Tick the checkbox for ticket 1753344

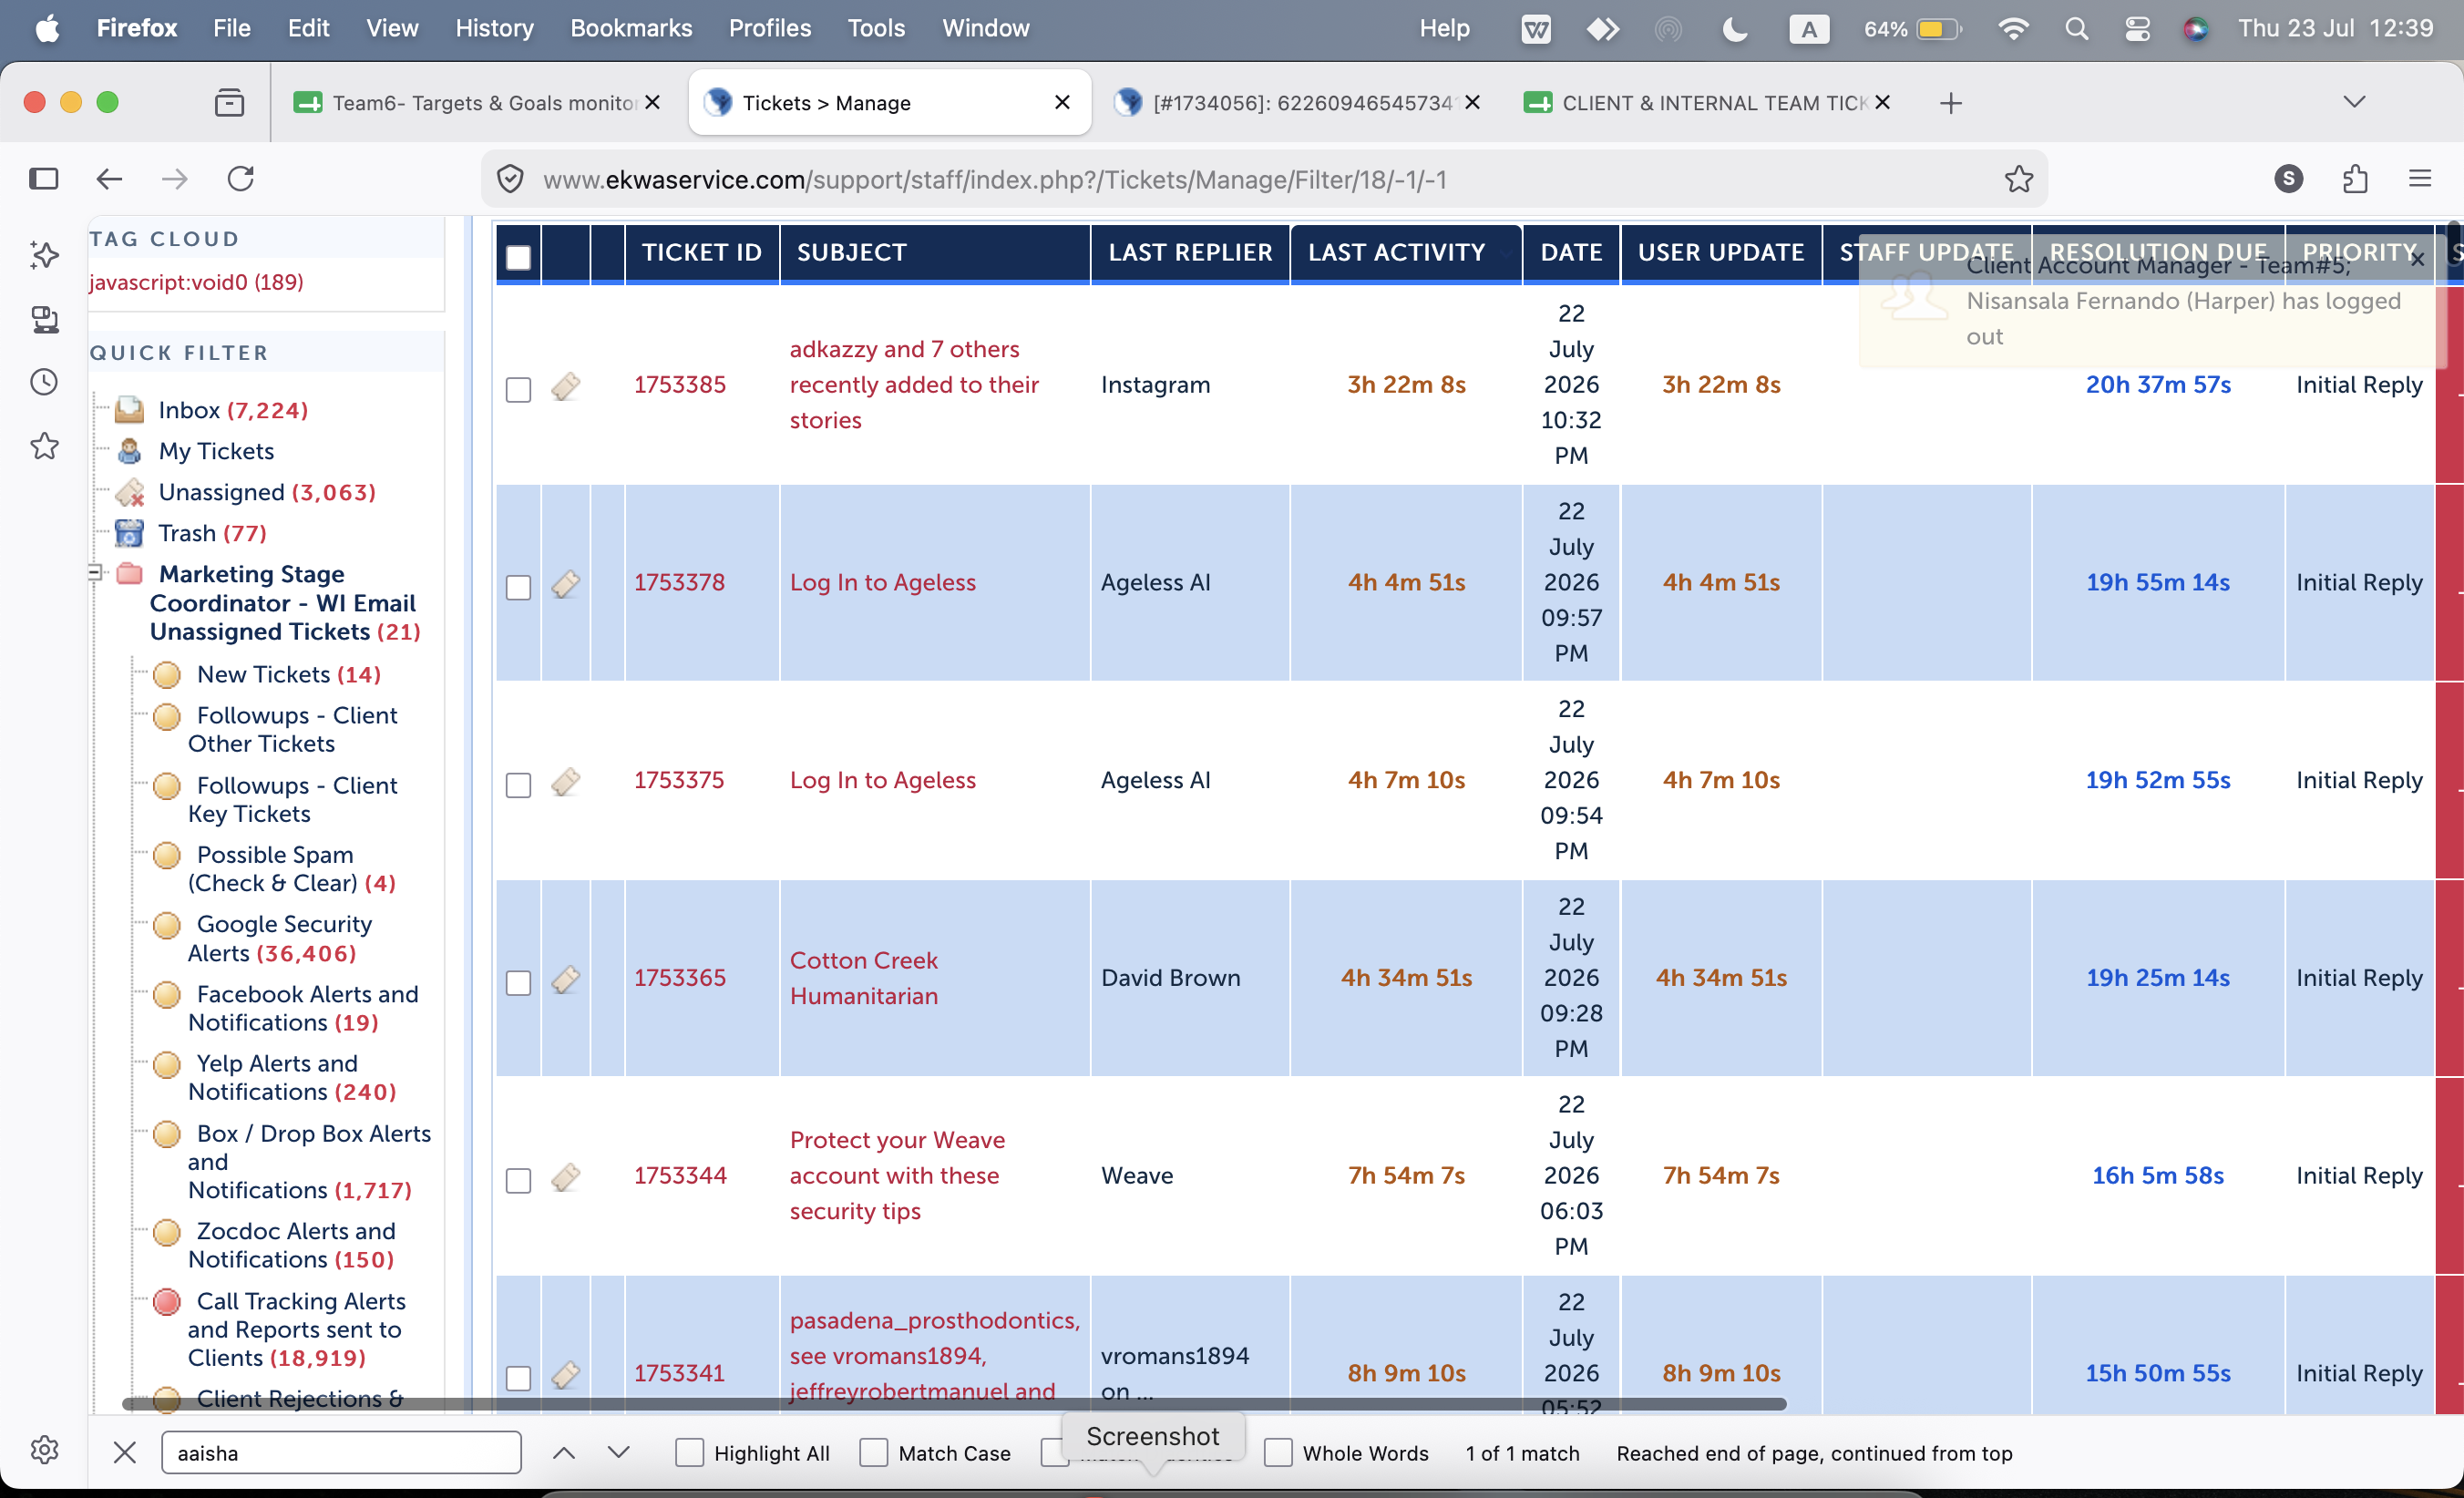tap(518, 1180)
